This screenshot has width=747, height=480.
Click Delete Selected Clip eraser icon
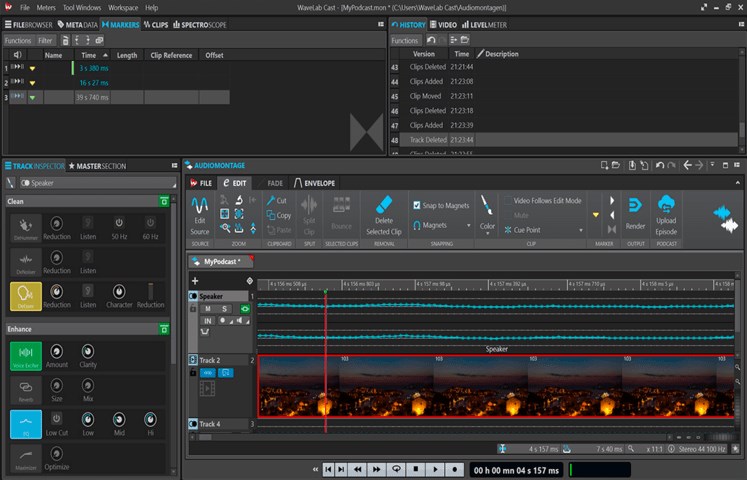pyautogui.click(x=383, y=204)
